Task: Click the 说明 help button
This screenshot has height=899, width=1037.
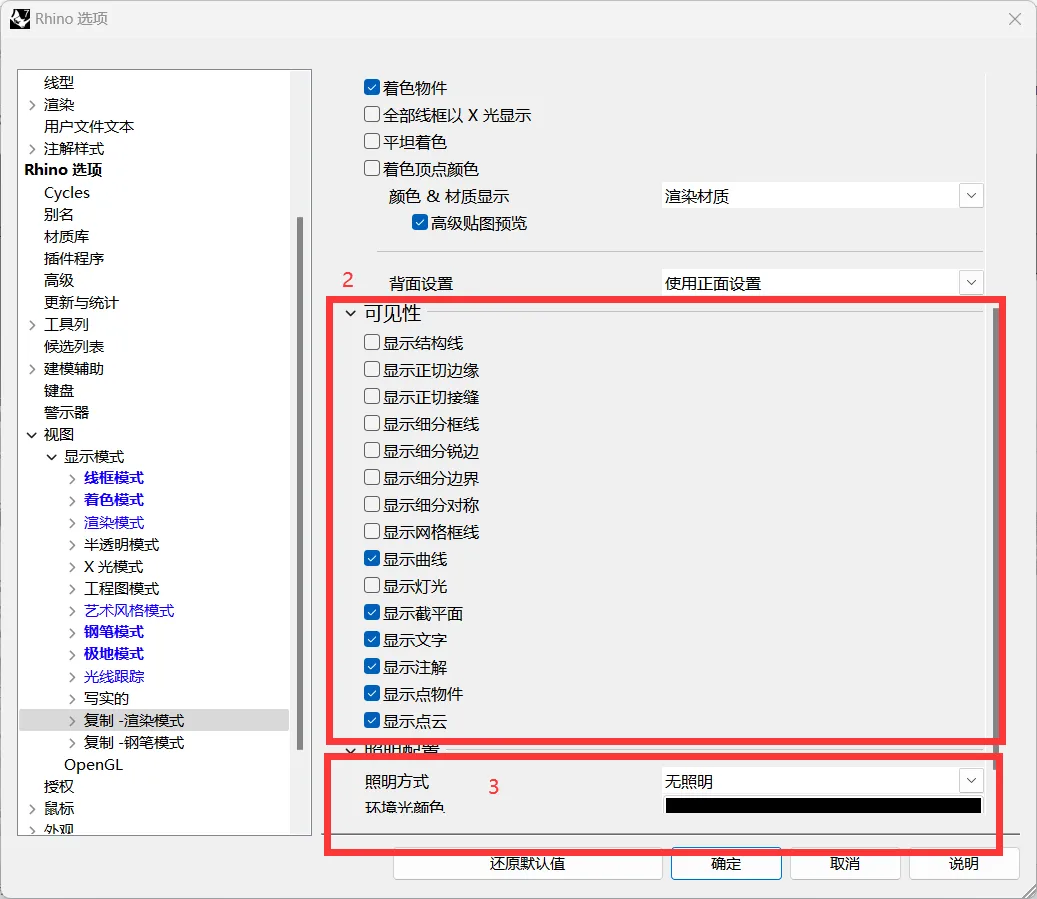Action: 964,864
